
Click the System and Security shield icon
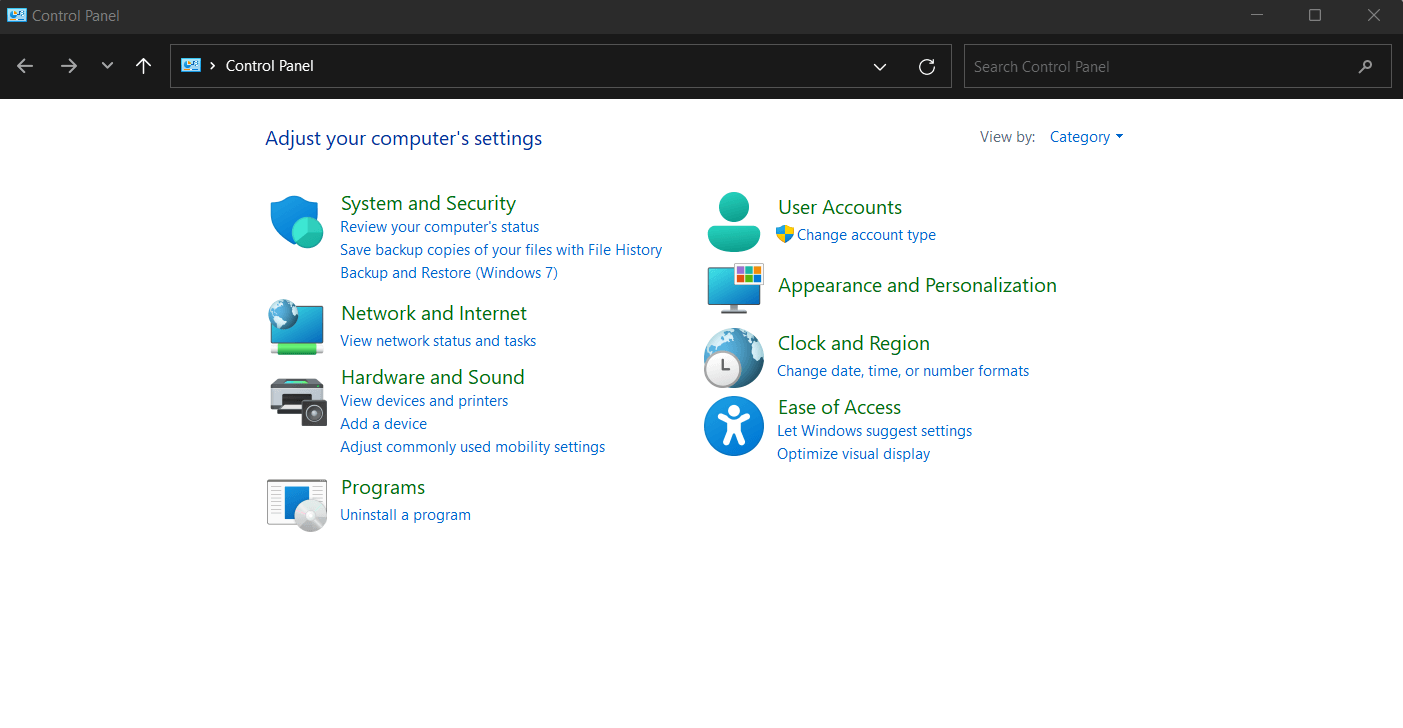296,221
